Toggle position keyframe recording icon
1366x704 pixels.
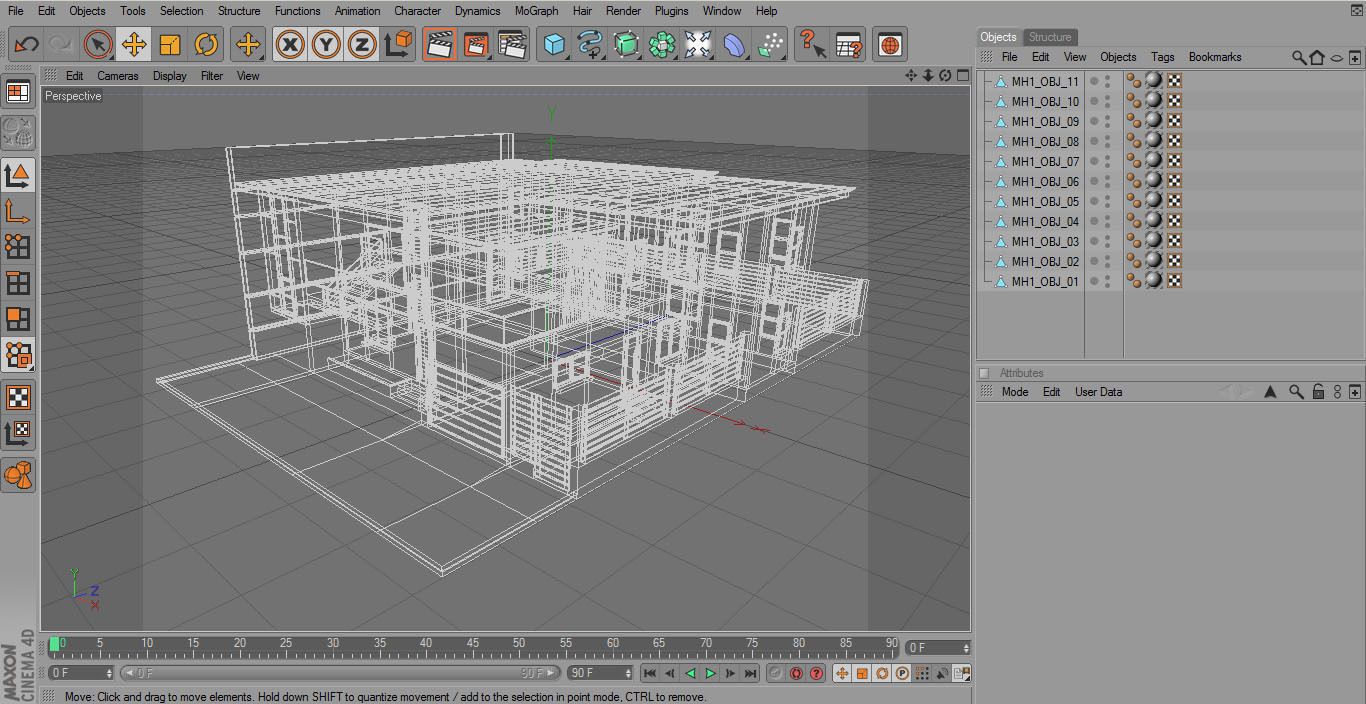click(x=842, y=673)
